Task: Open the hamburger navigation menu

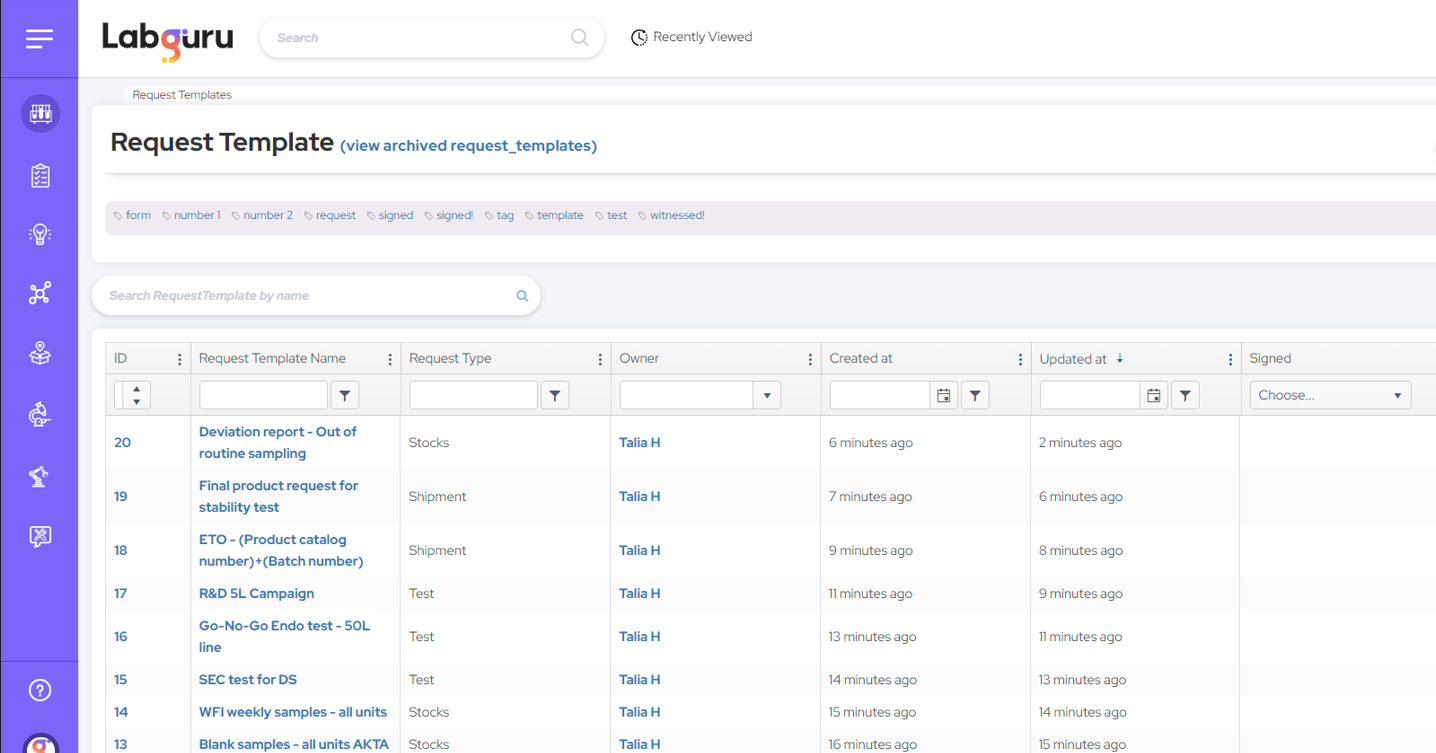Action: (39, 38)
